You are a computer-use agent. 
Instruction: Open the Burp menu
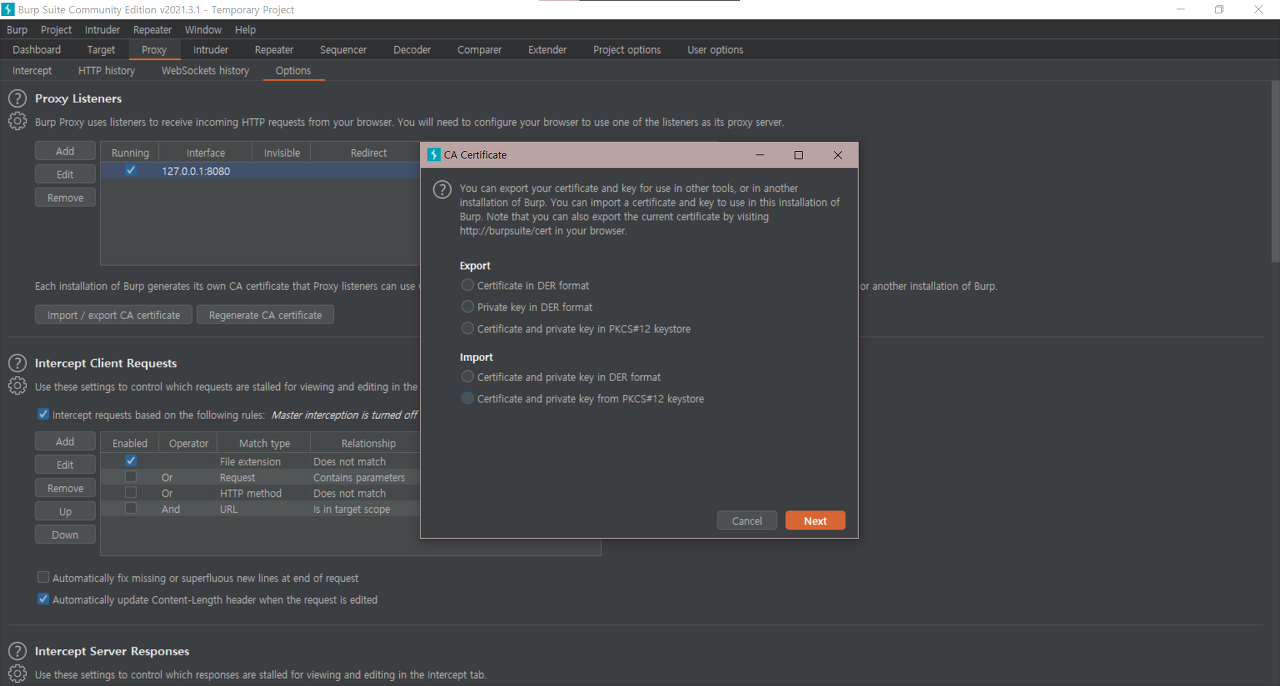coord(17,30)
